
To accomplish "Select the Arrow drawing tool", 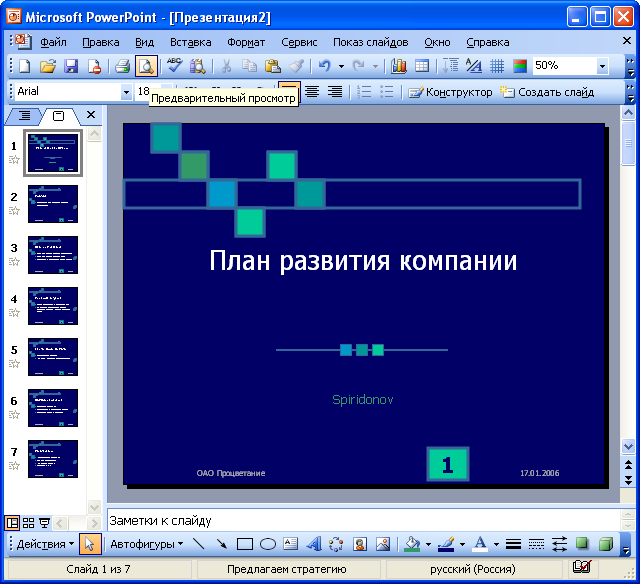I will point(222,544).
